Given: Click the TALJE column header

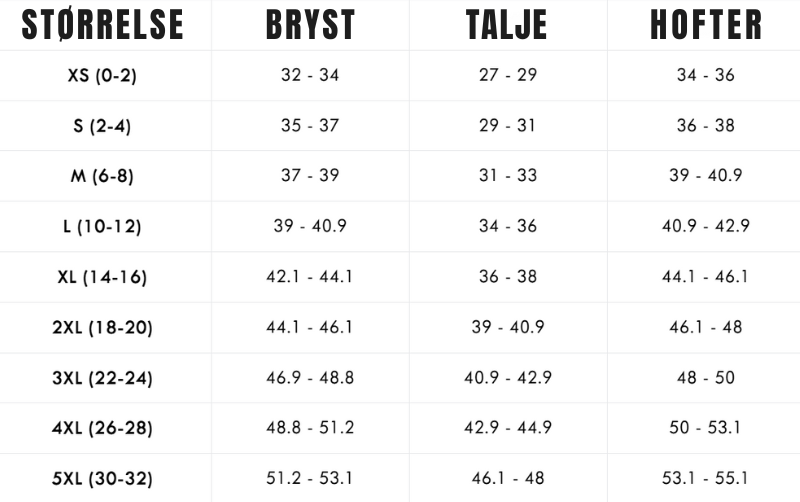Looking at the screenshot, I should [509, 25].
